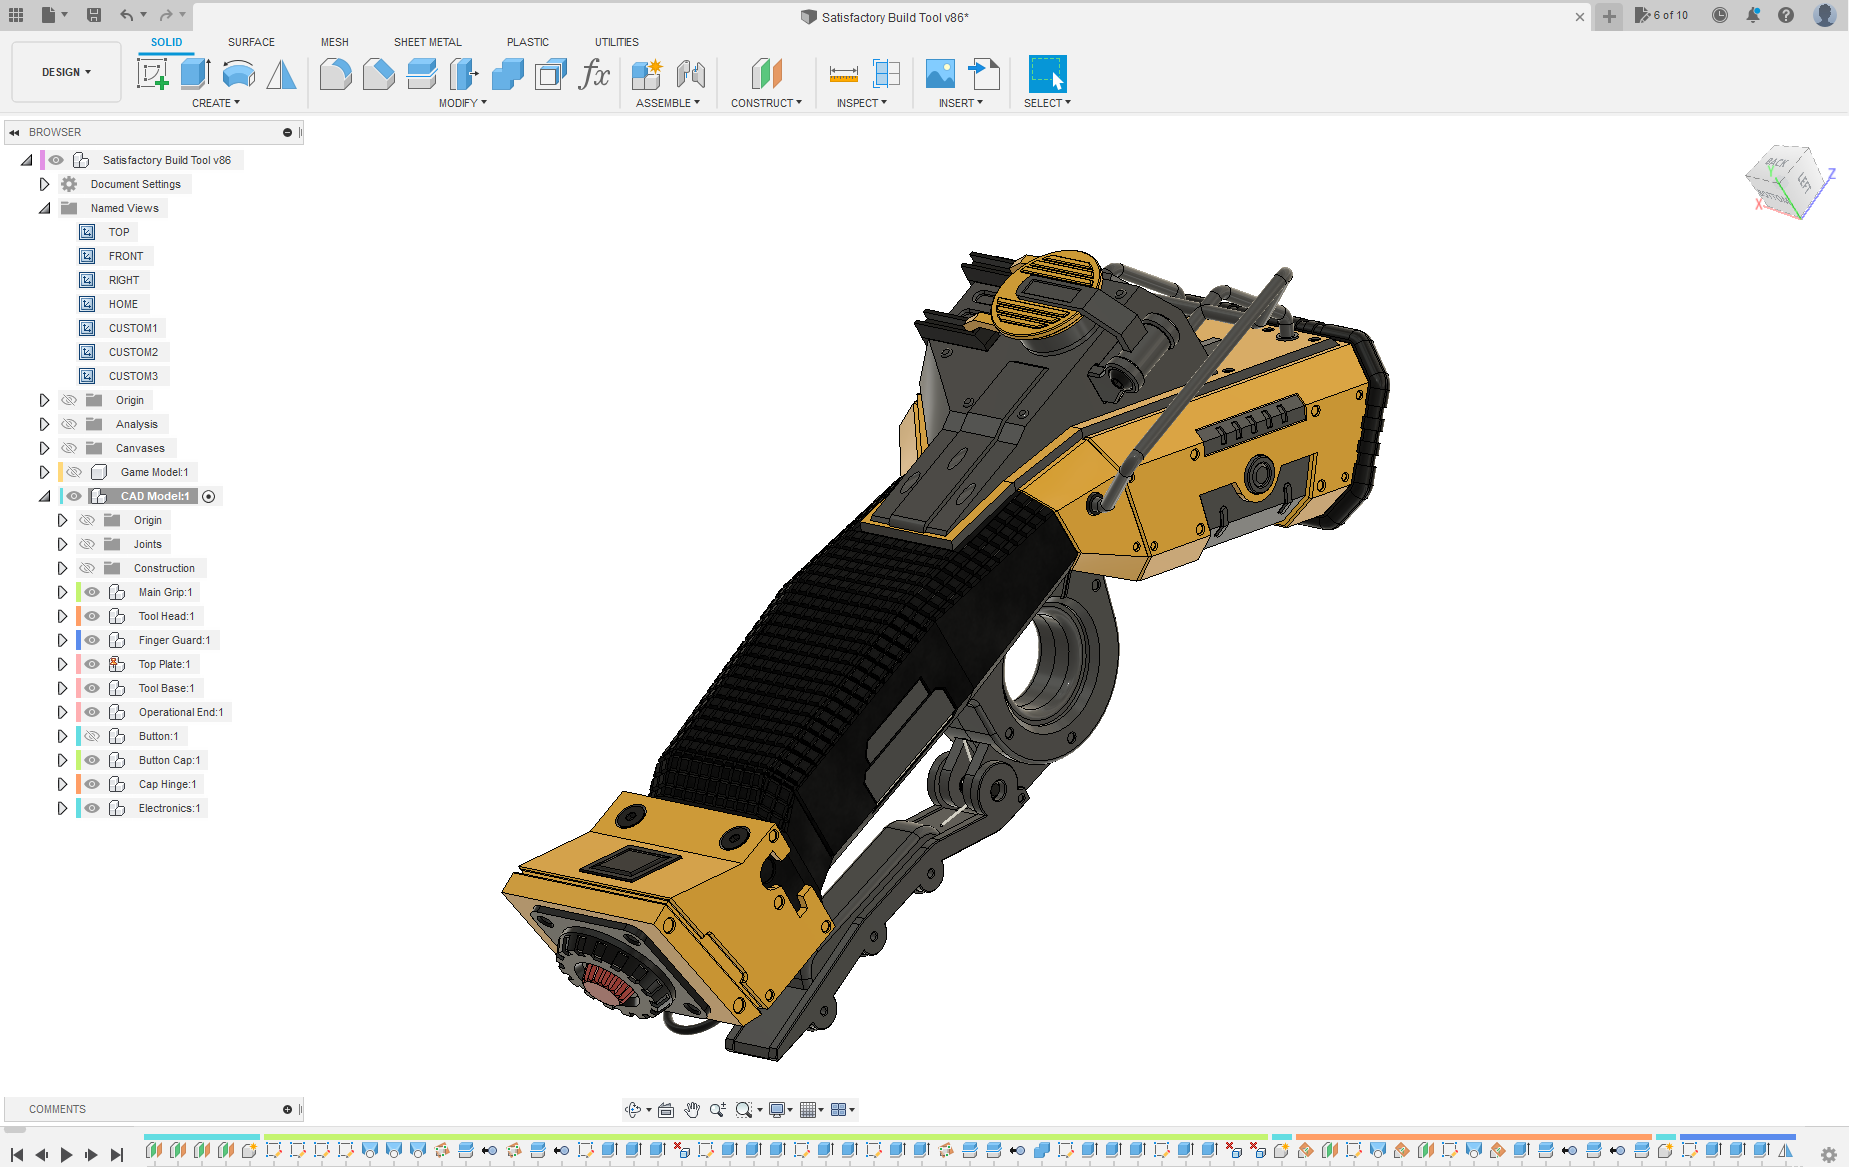The width and height of the screenshot is (1849, 1167).
Task: Activate the CAD Model radio button
Action: [209, 496]
